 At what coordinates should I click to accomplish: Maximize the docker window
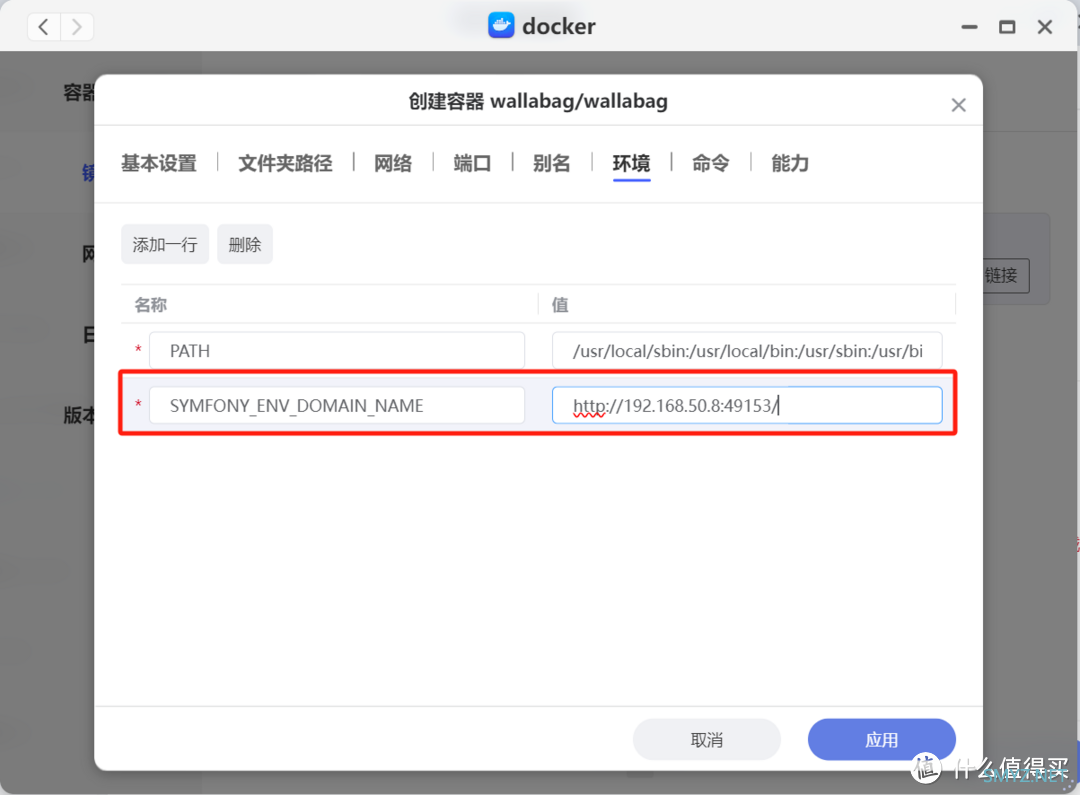[x=1007, y=27]
